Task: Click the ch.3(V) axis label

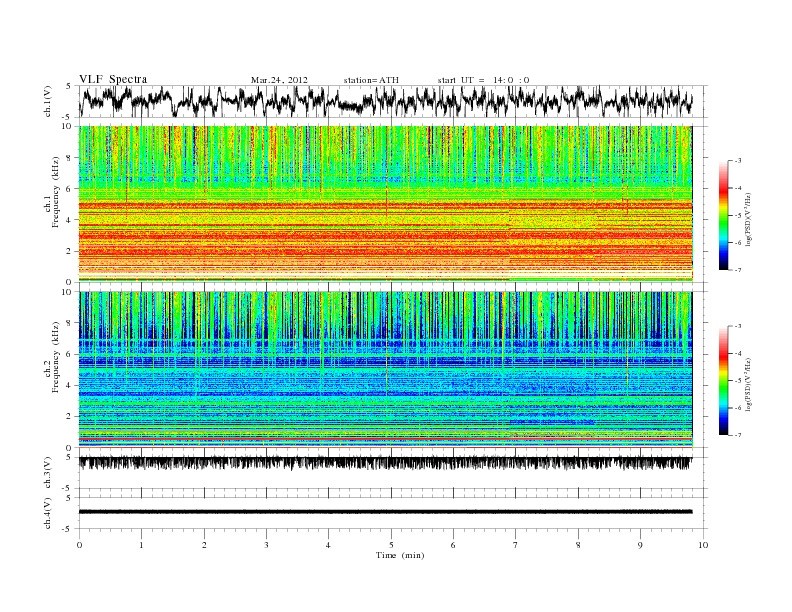Action: tap(48, 473)
